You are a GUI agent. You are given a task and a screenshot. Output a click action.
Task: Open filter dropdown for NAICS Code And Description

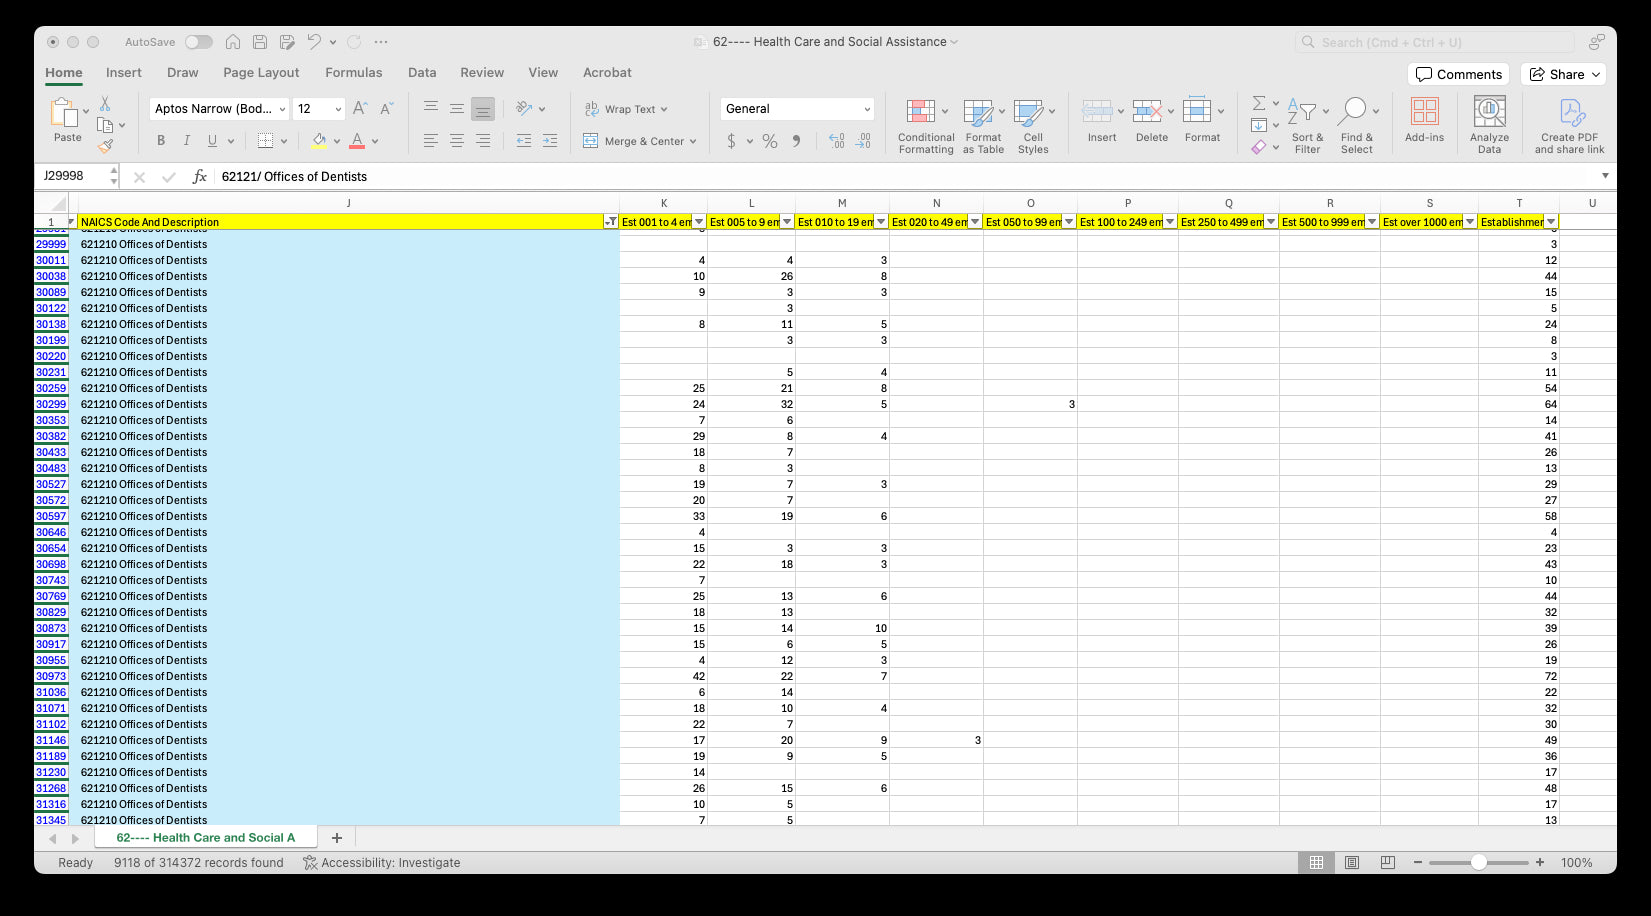coord(610,222)
